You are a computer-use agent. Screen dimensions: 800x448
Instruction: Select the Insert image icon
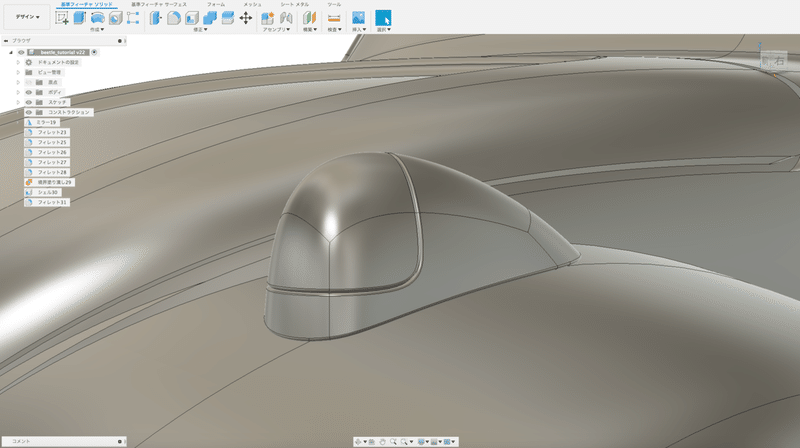click(359, 18)
